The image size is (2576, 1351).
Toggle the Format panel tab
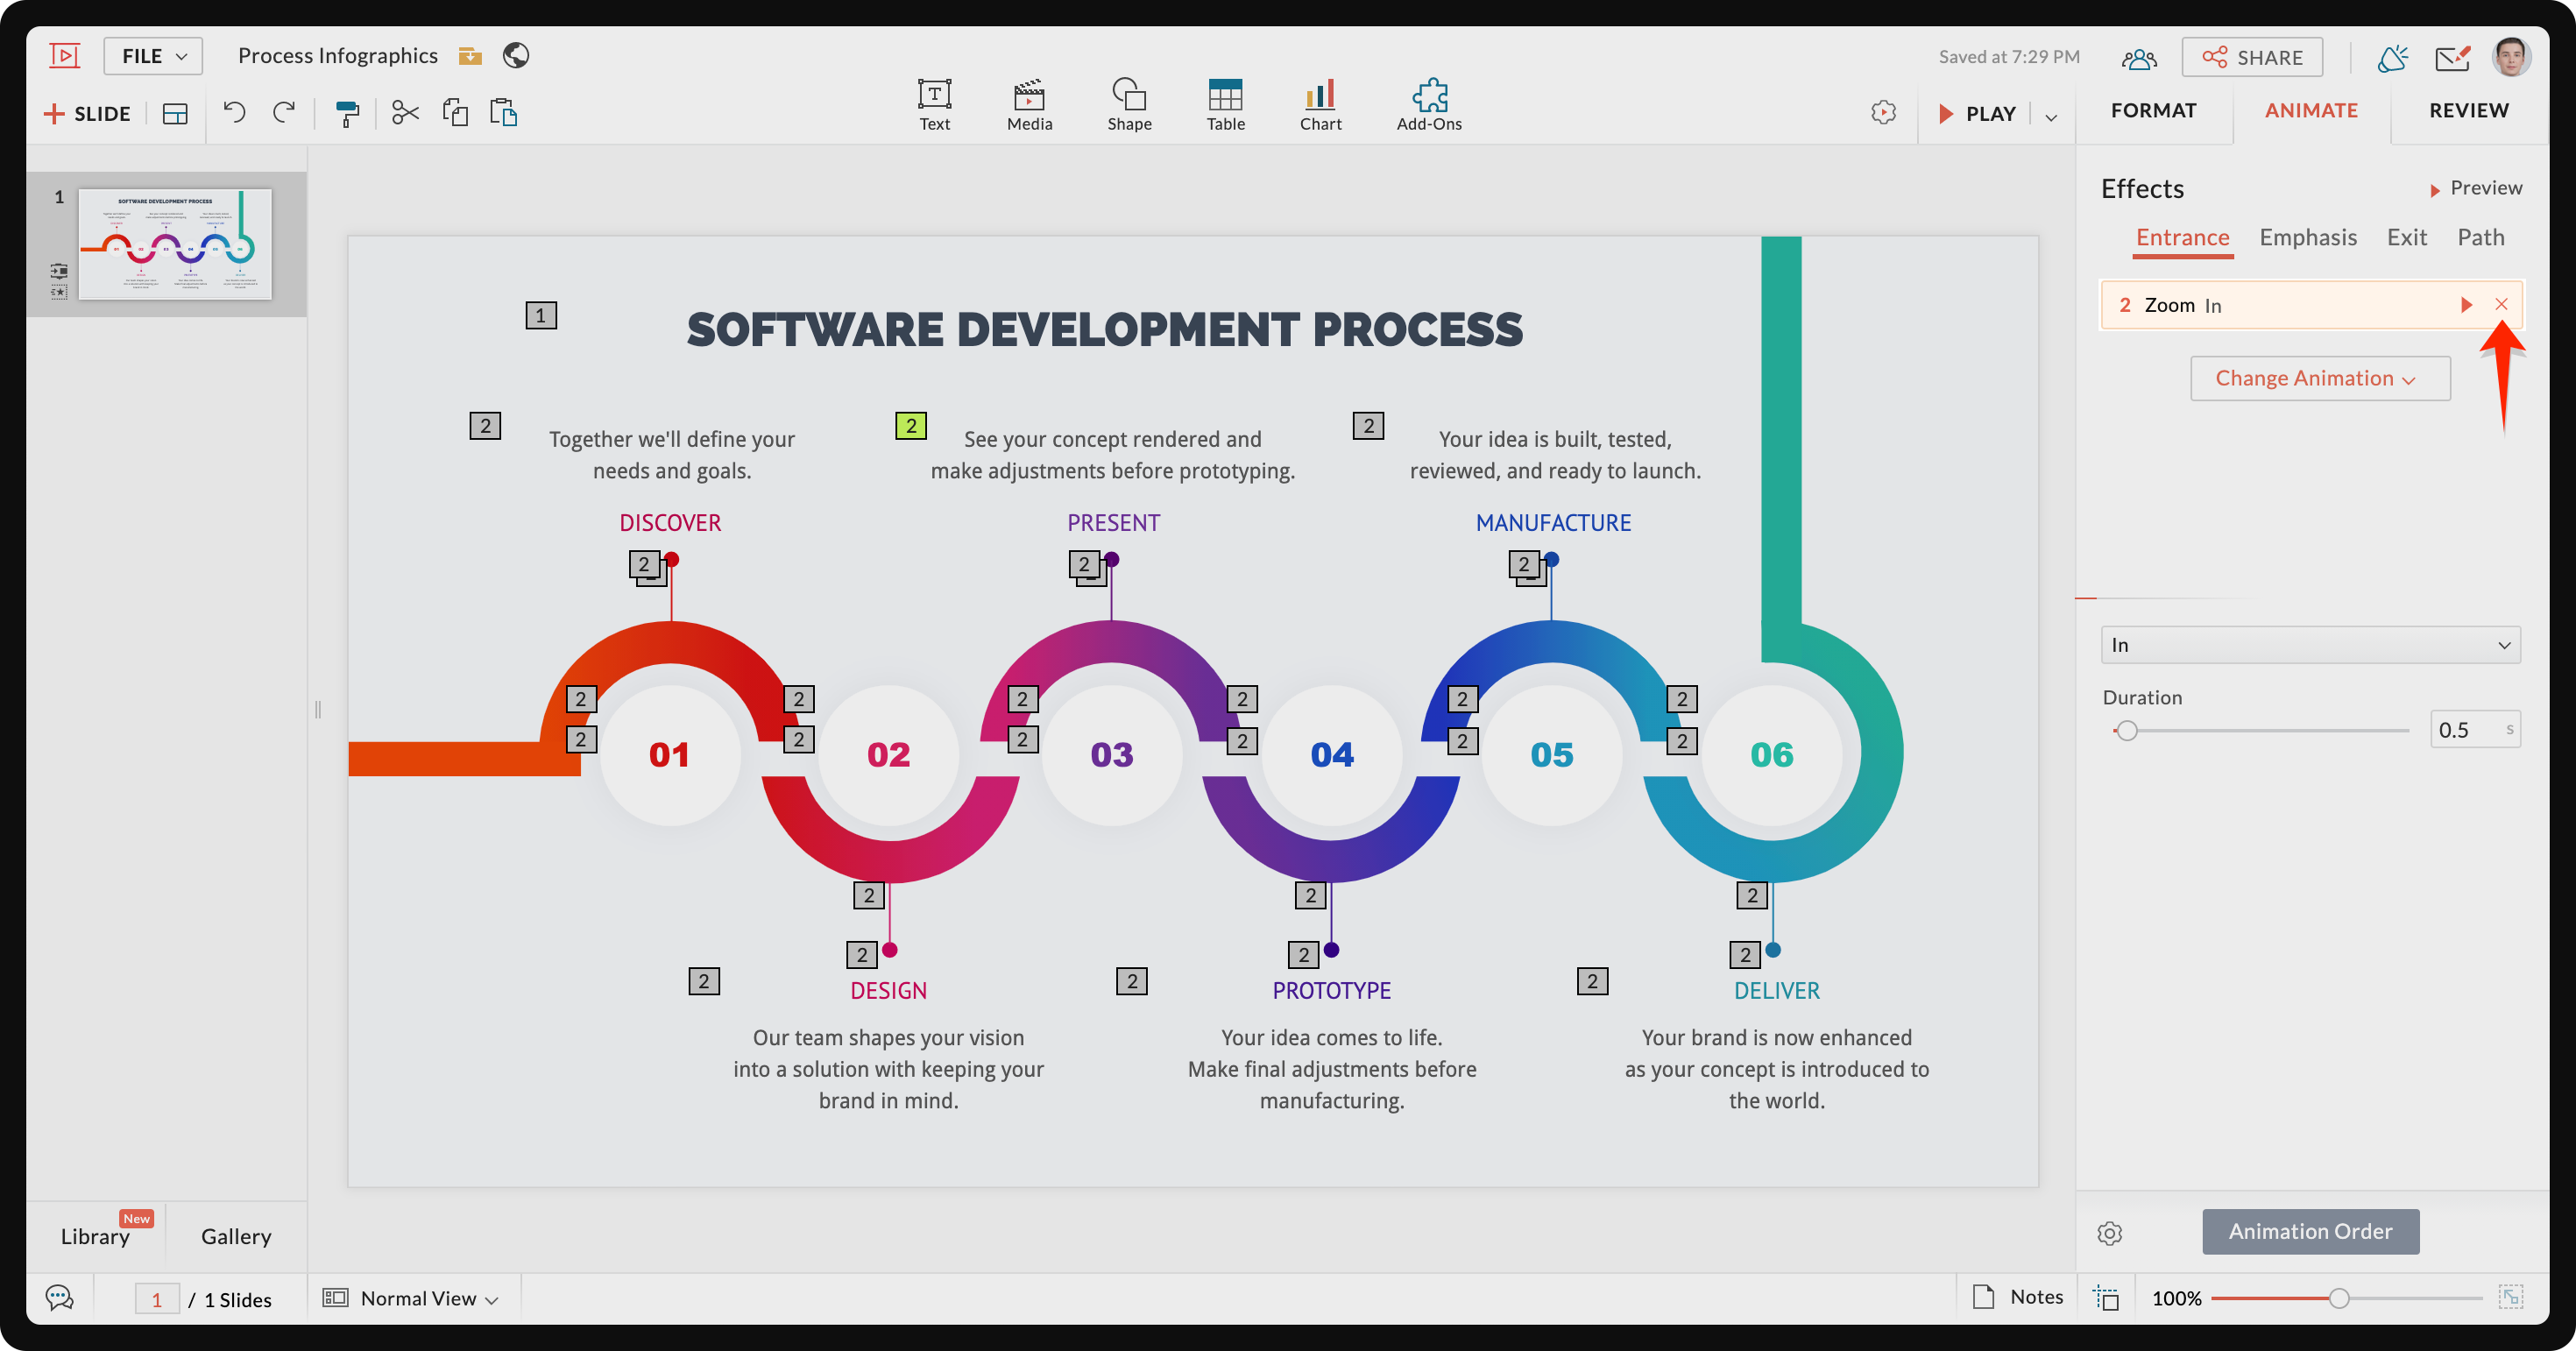(2155, 110)
